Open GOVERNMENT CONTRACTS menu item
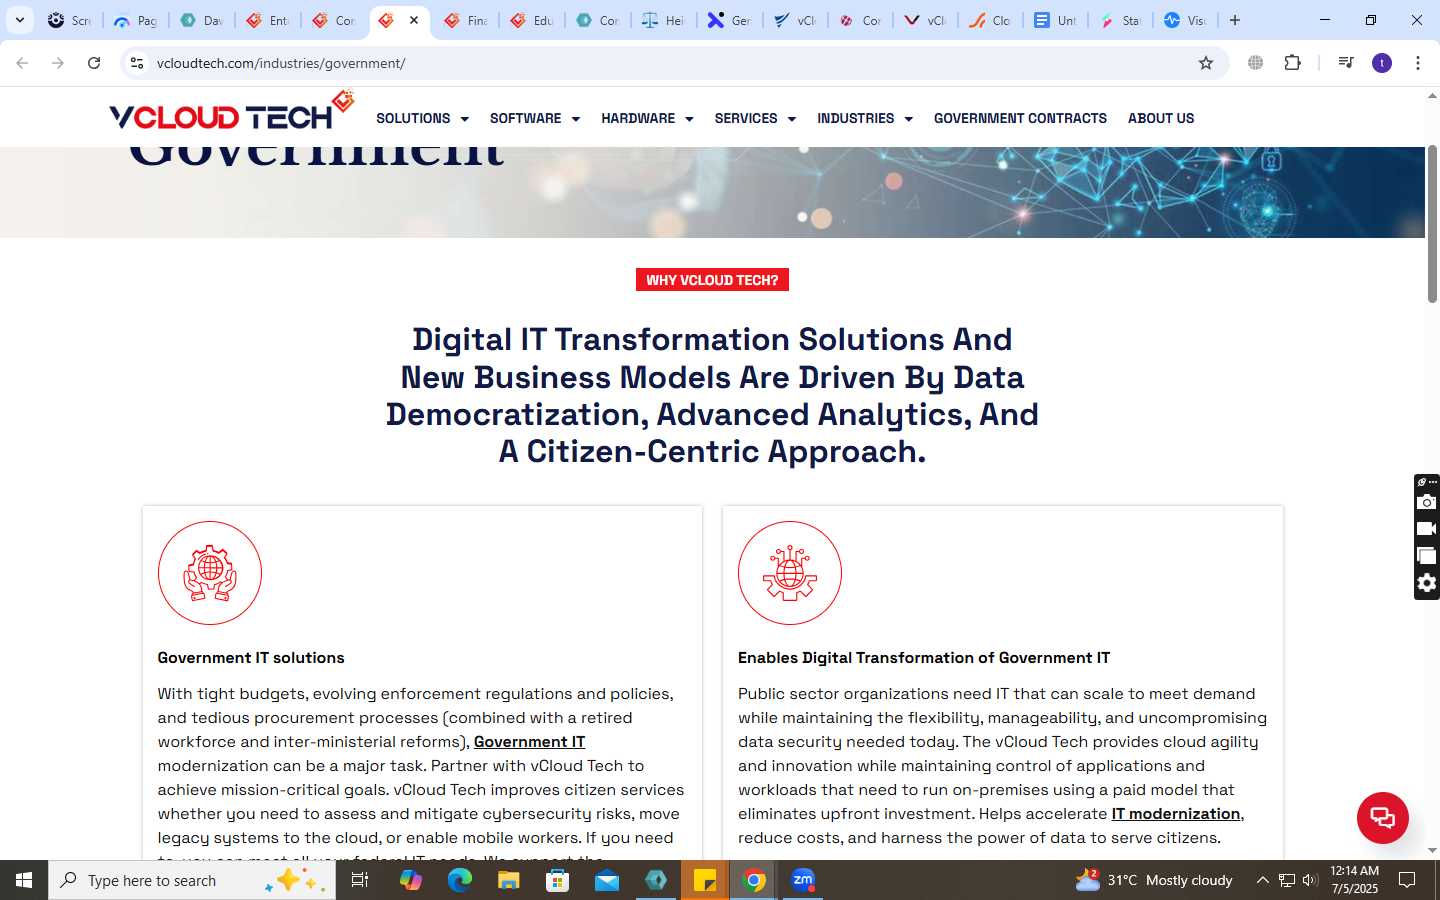Viewport: 1440px width, 900px height. (x=1020, y=118)
